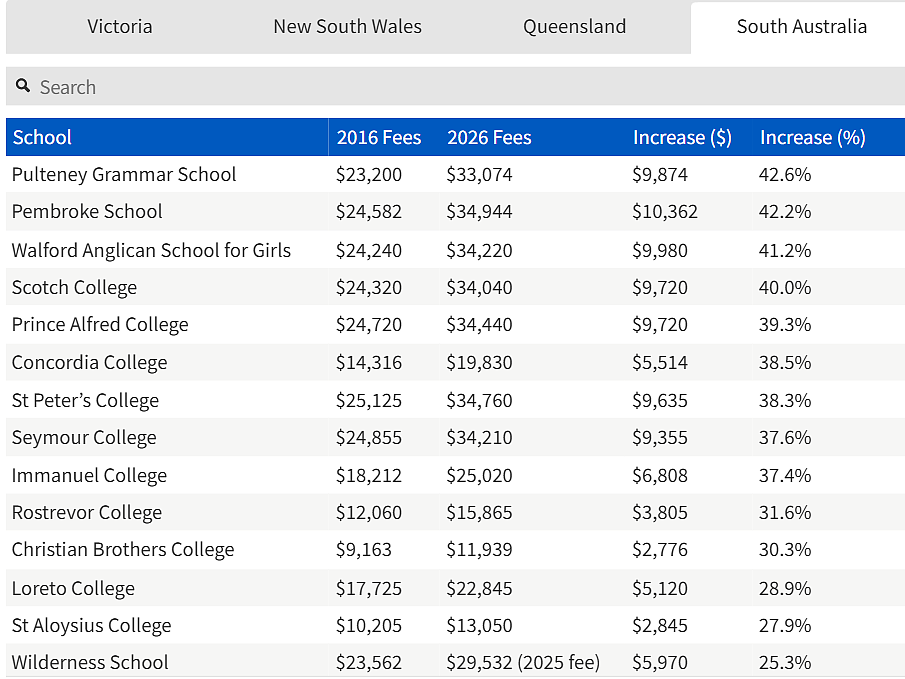Click the St Peter's College name
The width and height of the screenshot is (905, 679).
pyautogui.click(x=85, y=401)
